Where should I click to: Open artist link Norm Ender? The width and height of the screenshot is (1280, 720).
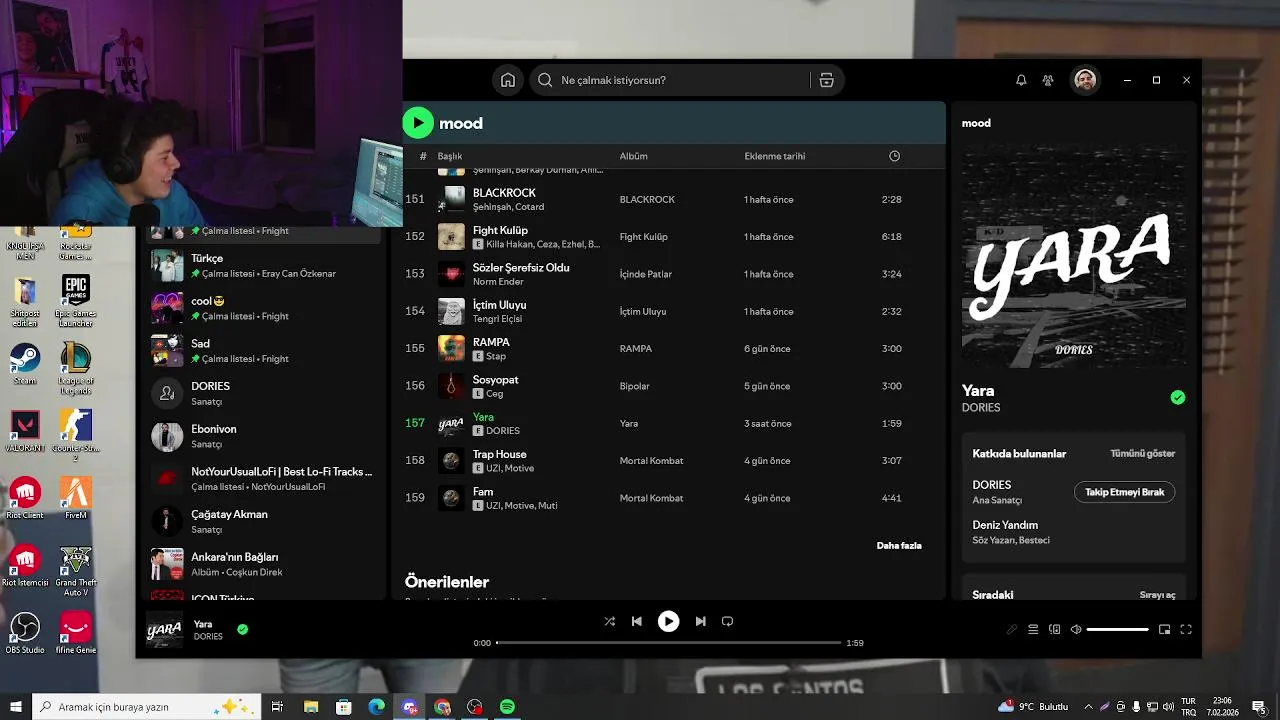click(498, 282)
